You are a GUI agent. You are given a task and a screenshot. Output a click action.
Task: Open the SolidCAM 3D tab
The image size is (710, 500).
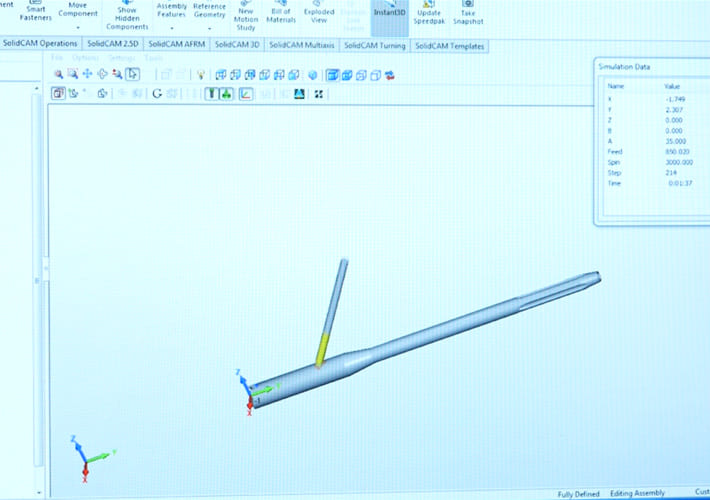point(237,44)
